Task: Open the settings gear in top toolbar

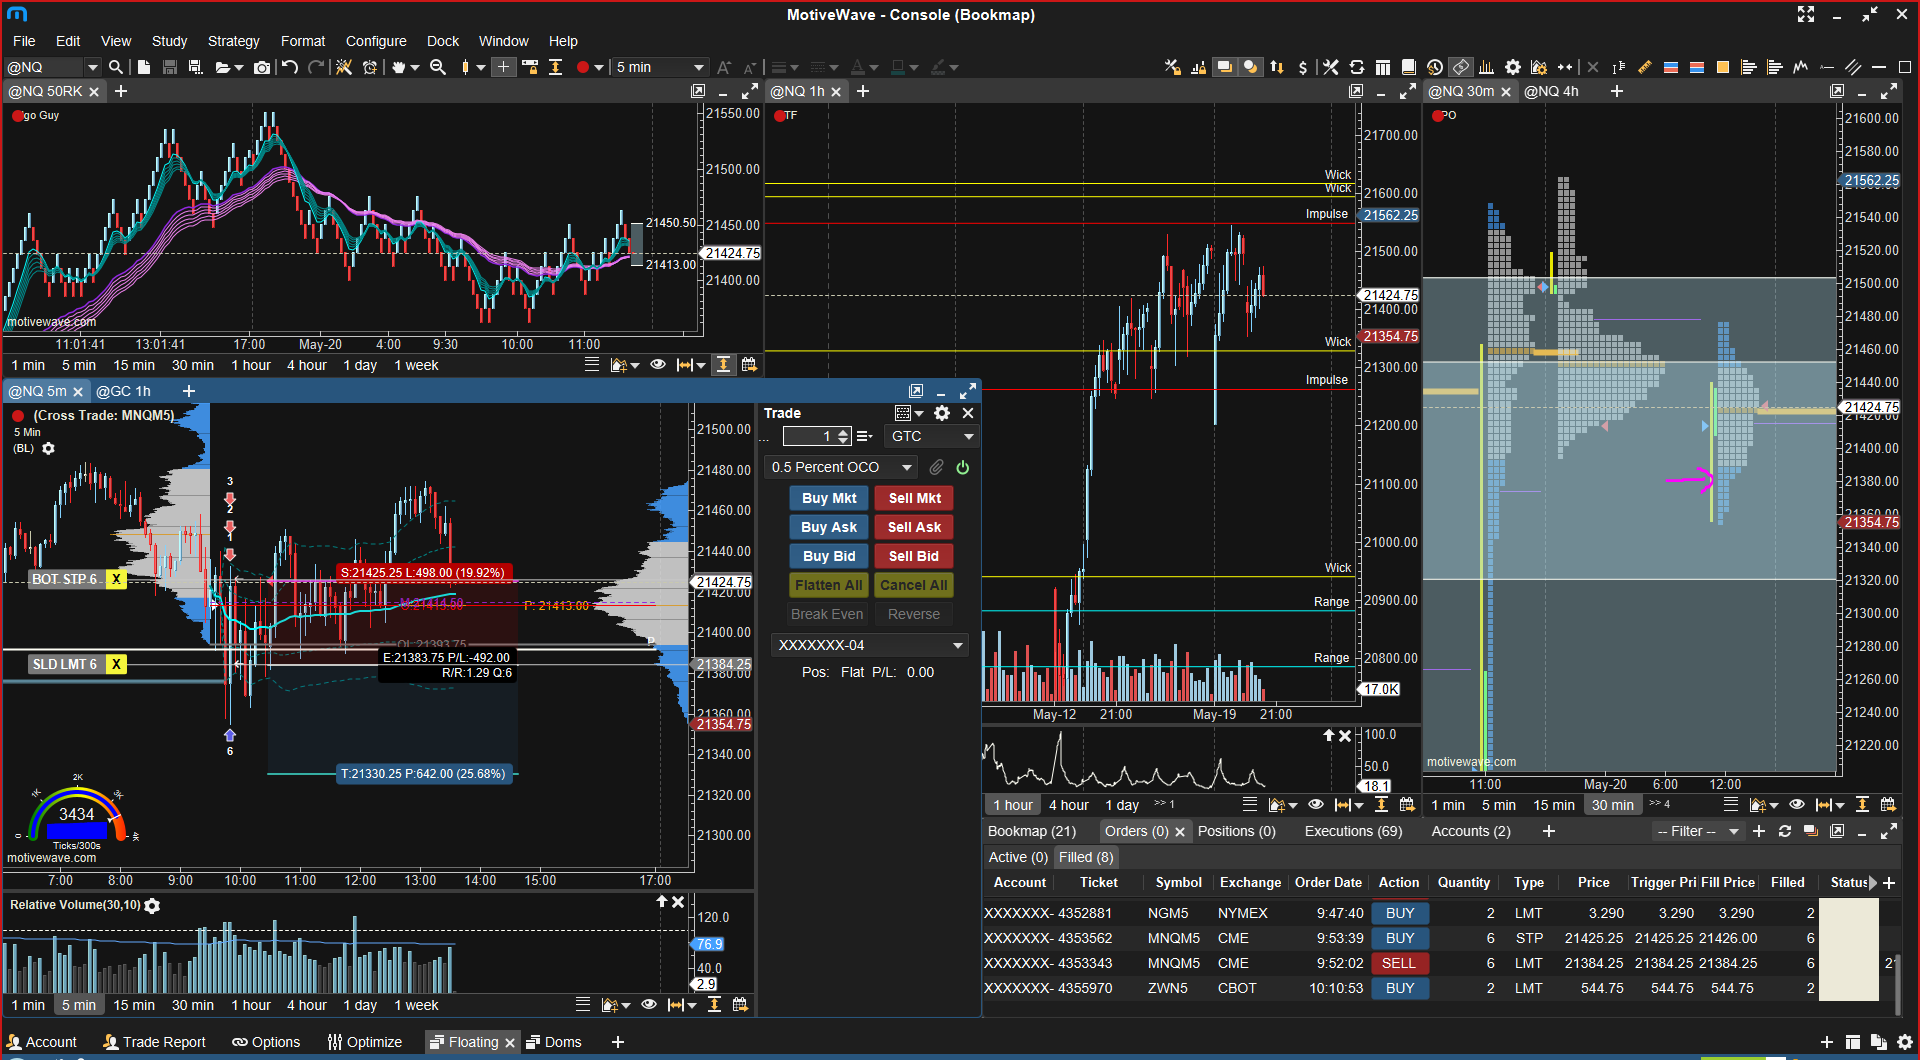Action: pyautogui.click(x=1513, y=67)
